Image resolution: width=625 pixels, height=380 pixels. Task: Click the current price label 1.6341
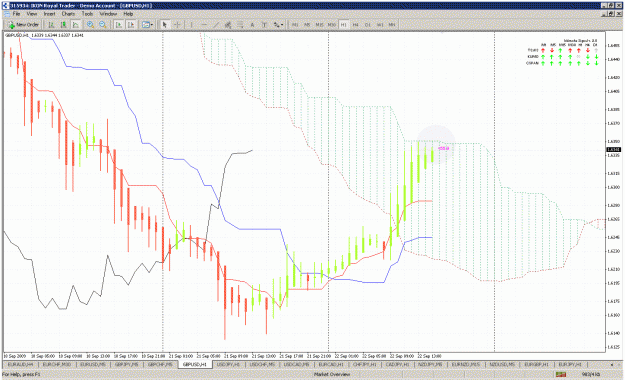(613, 150)
